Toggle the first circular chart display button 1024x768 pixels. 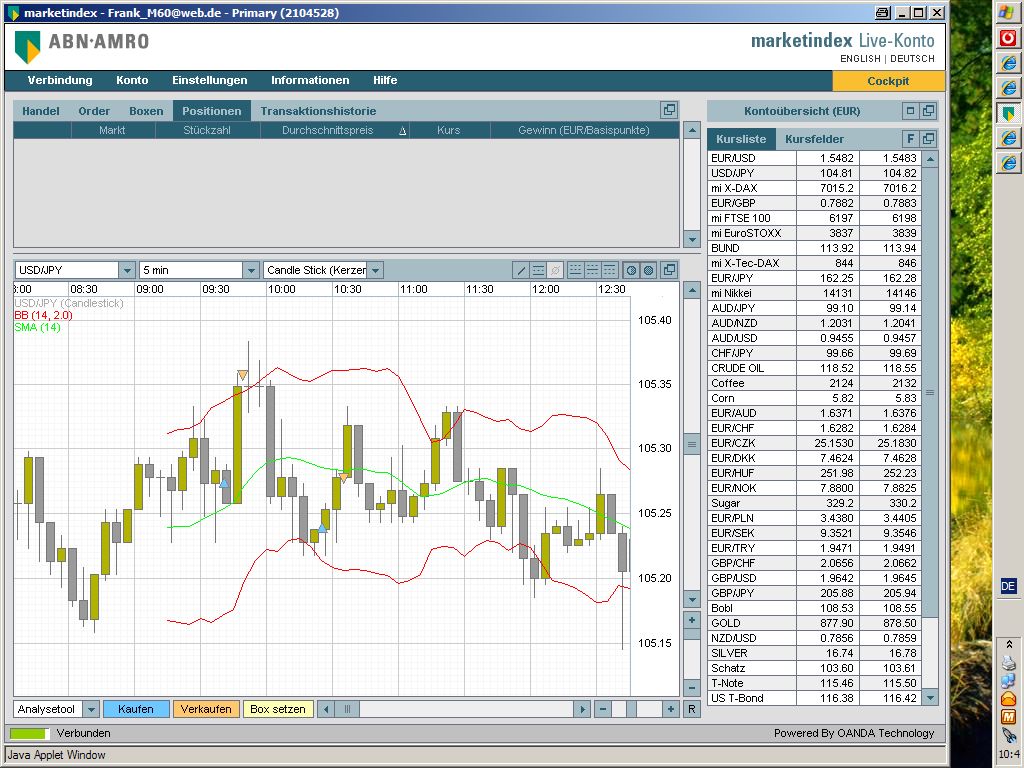tap(631, 270)
